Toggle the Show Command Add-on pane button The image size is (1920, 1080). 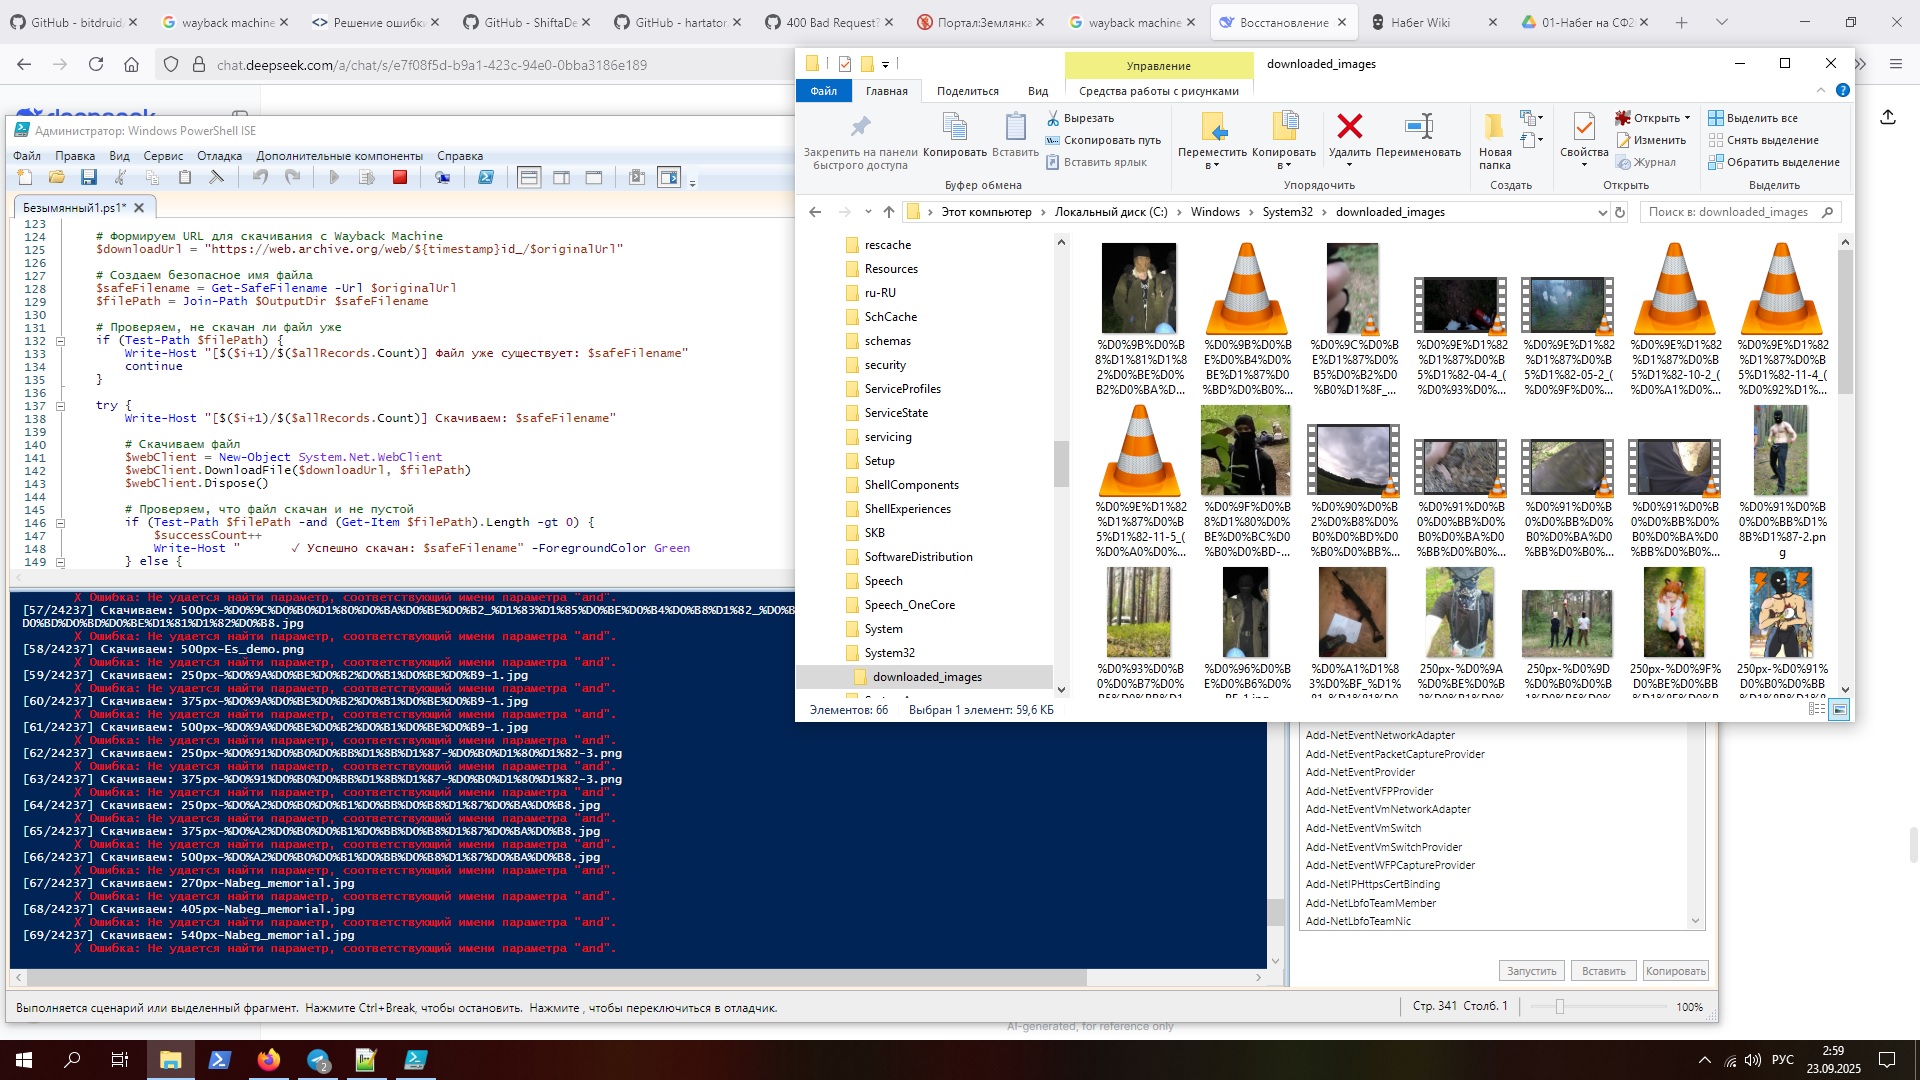click(668, 178)
